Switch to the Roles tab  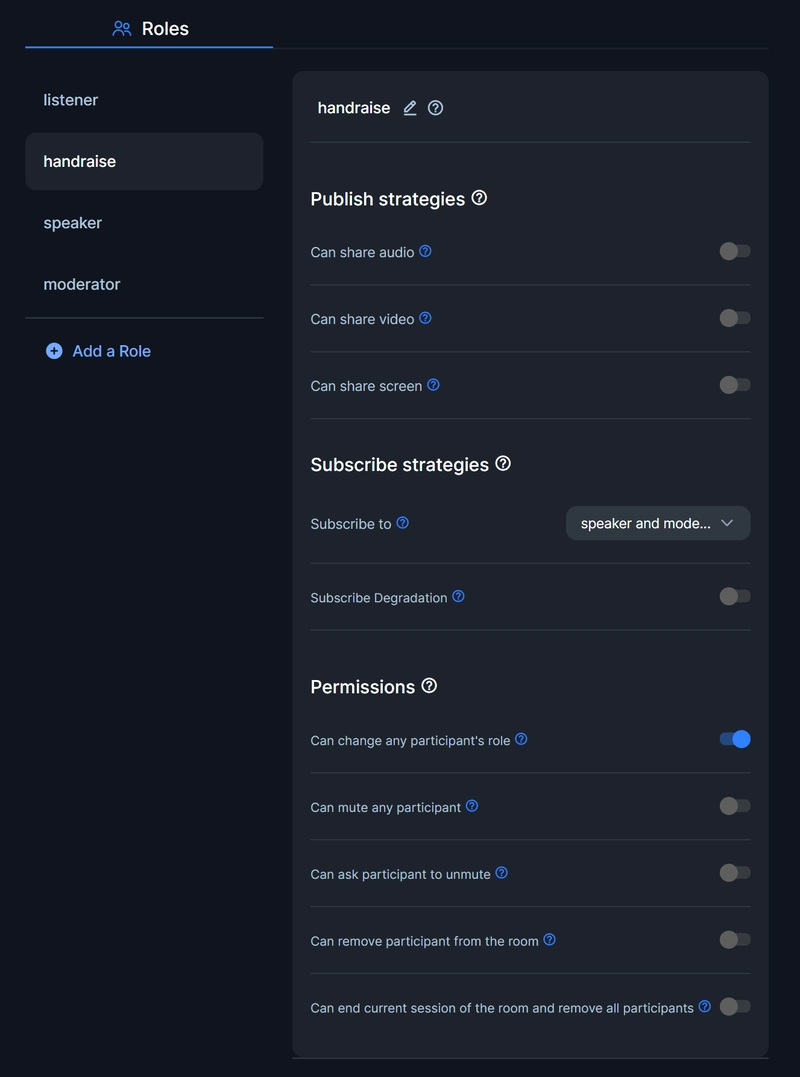[150, 29]
